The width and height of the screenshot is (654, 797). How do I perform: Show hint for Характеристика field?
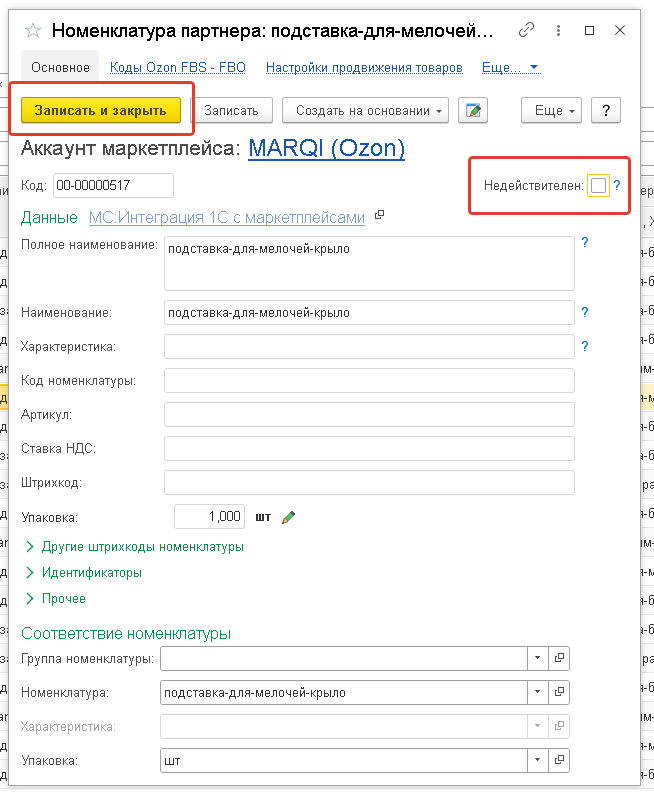[585, 346]
